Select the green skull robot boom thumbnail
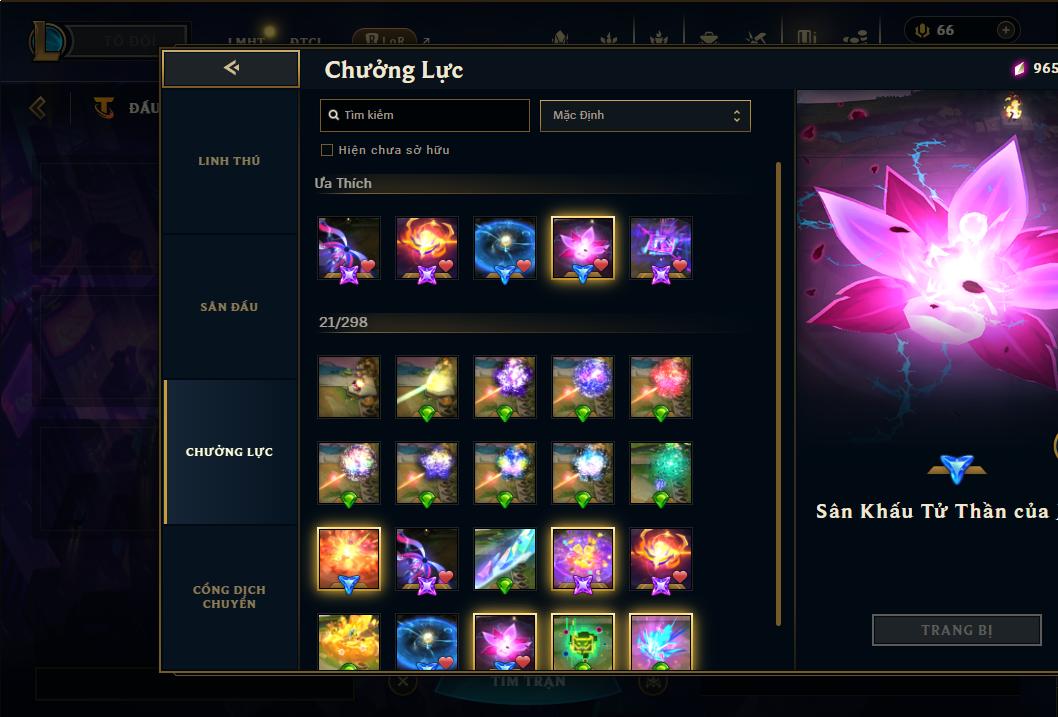The height and width of the screenshot is (717, 1058). click(x=583, y=641)
